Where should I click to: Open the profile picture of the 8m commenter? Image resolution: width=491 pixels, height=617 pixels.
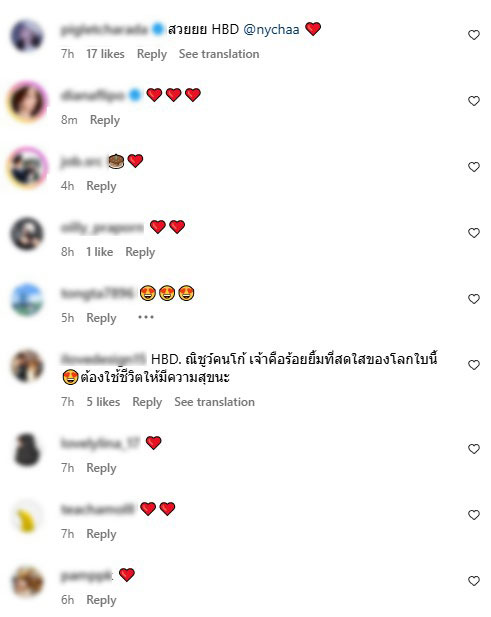27,102
